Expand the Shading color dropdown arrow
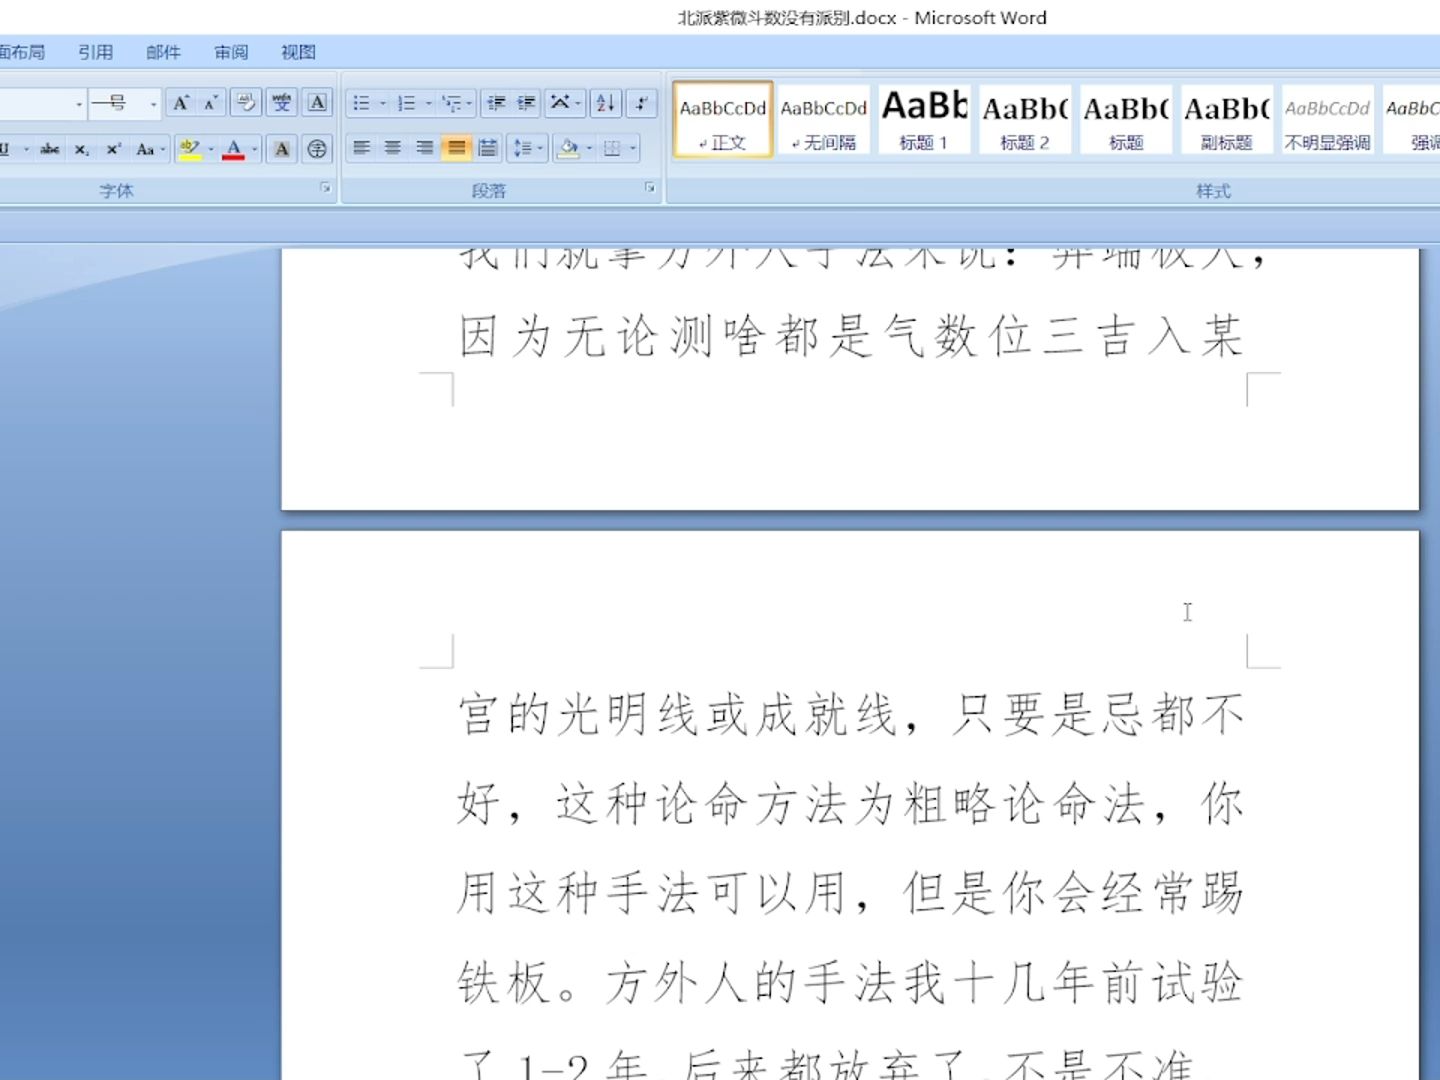 point(589,149)
